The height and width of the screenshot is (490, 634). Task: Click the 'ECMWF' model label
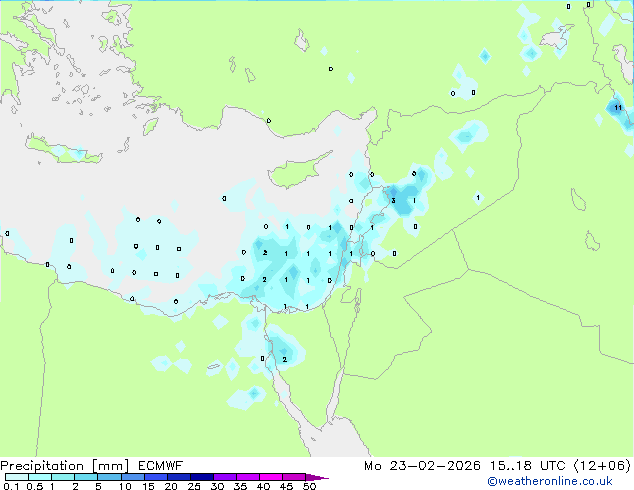tap(161, 466)
